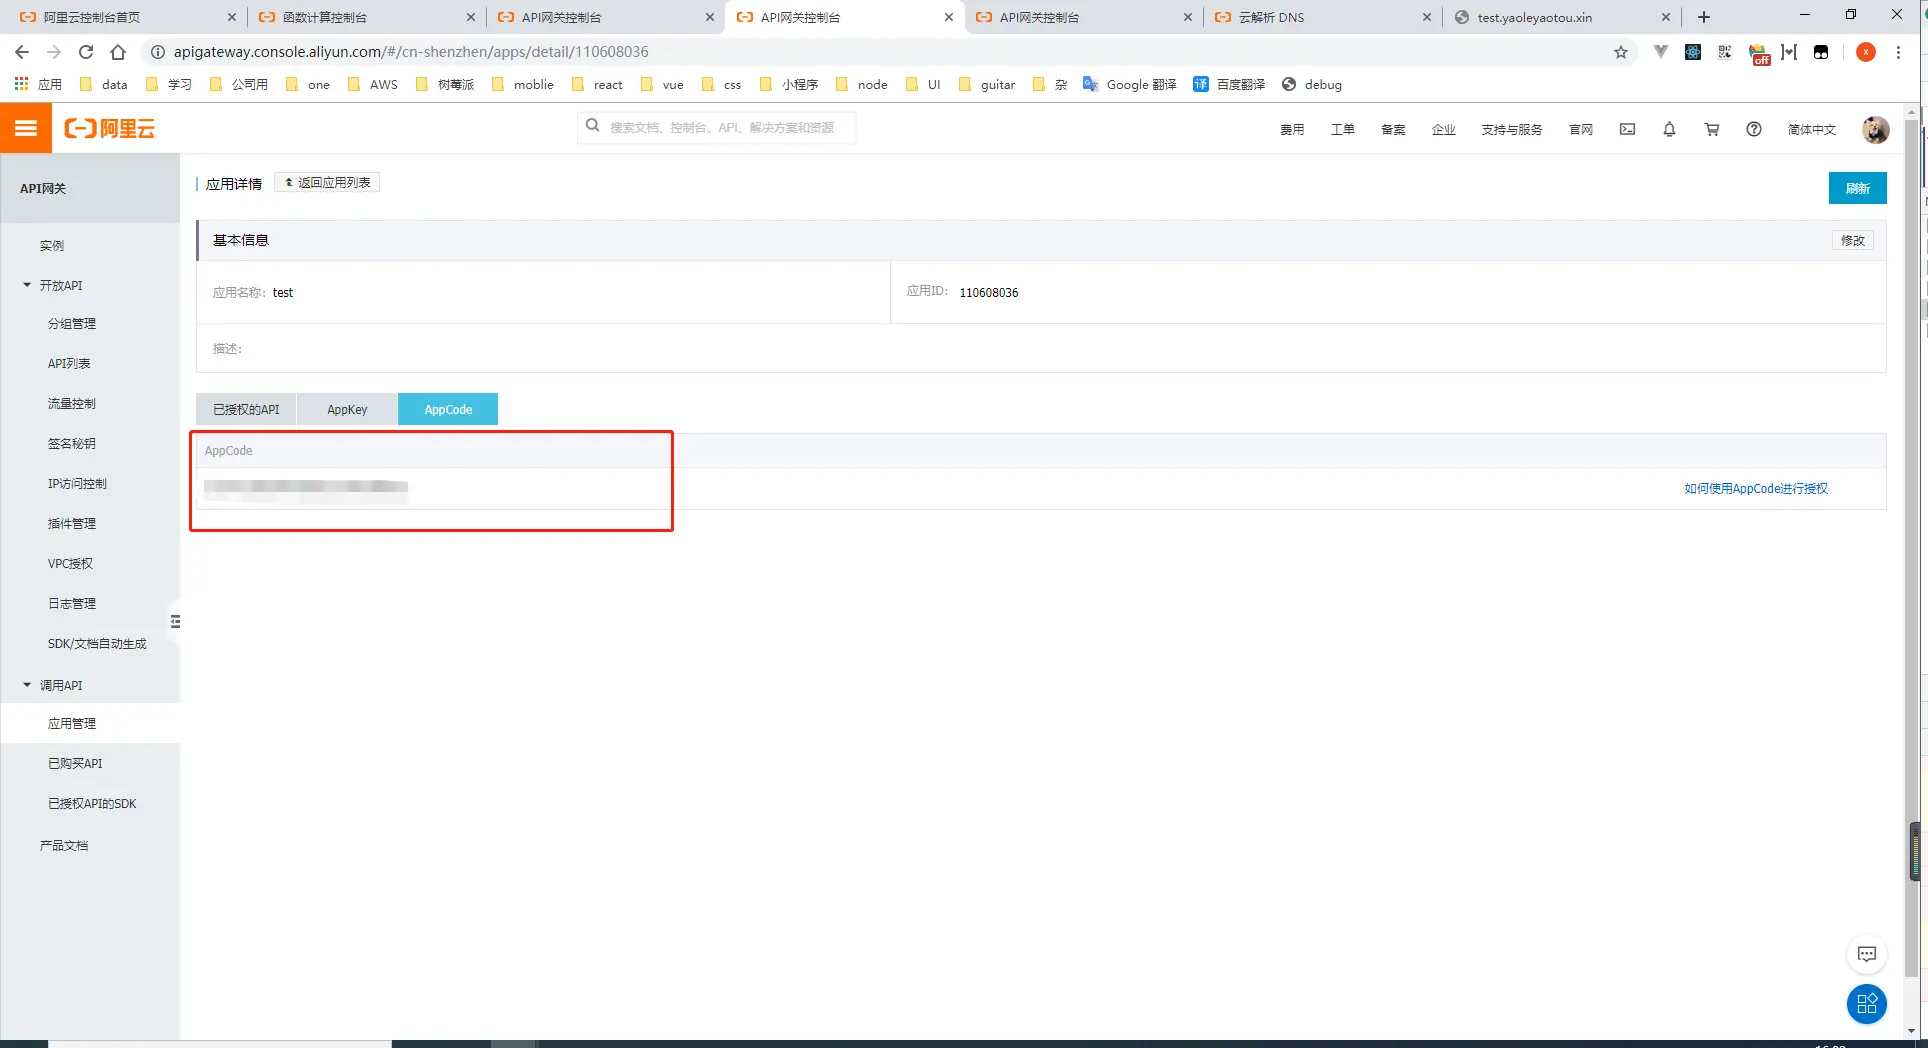The width and height of the screenshot is (1928, 1048).
Task: Open the 工单 menu
Action: tap(1342, 129)
